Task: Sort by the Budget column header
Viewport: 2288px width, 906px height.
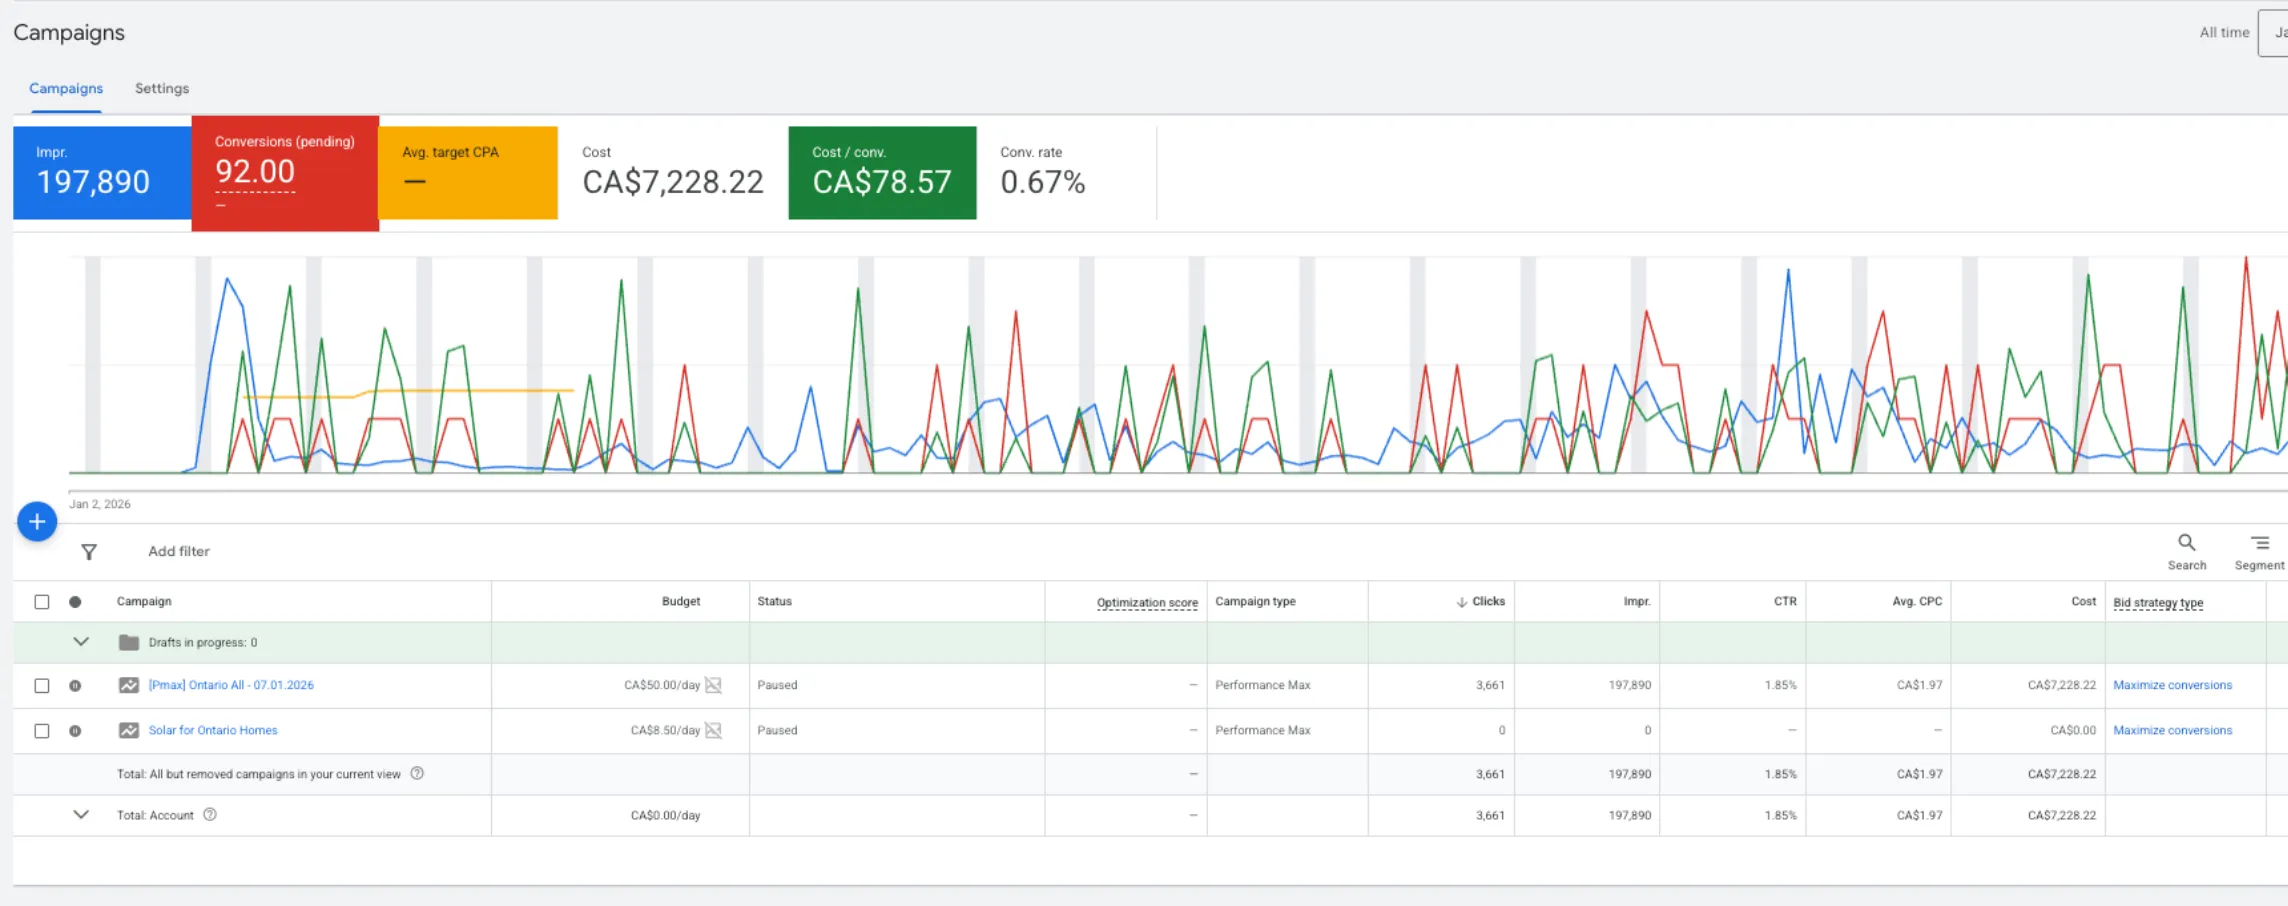Action: [x=681, y=601]
